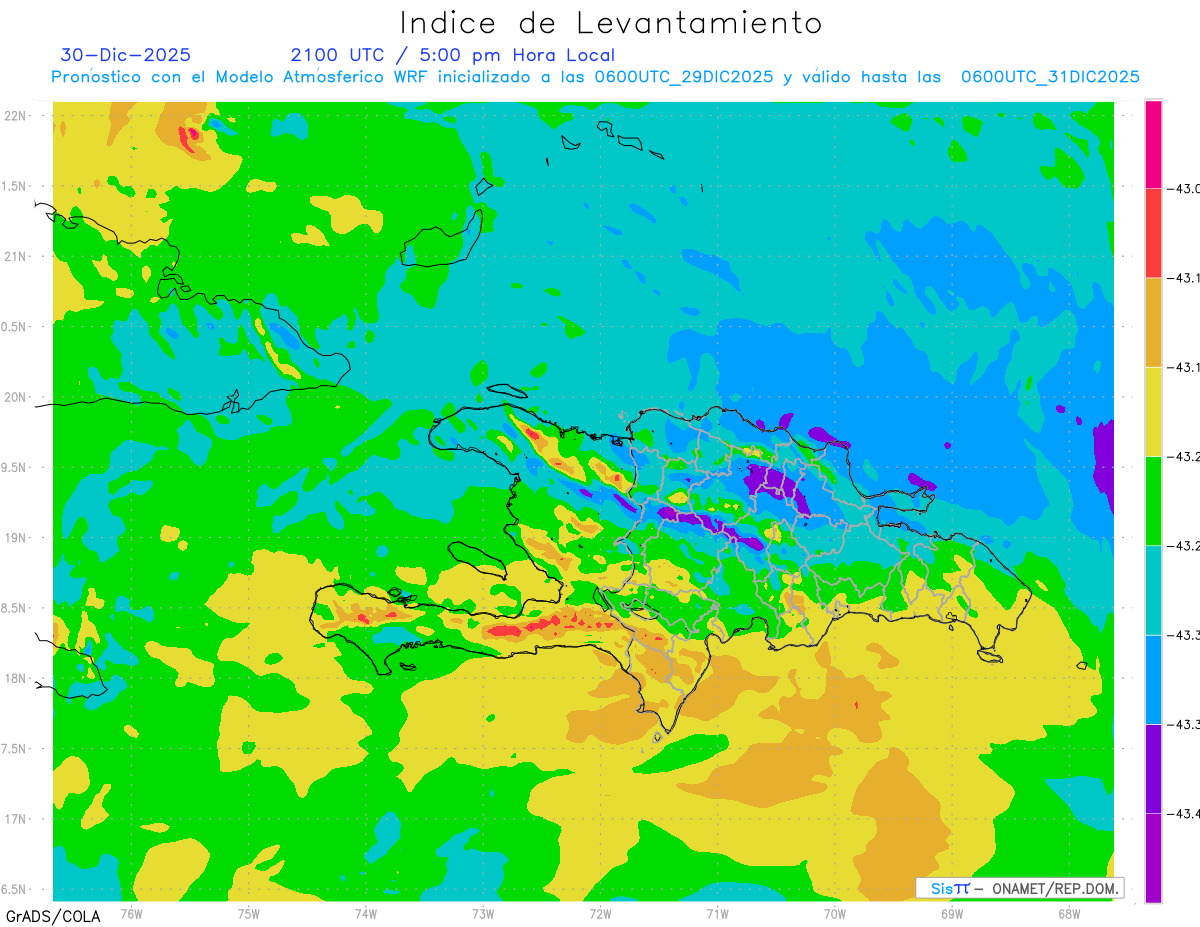Click the '18N' latitude label

point(16,679)
